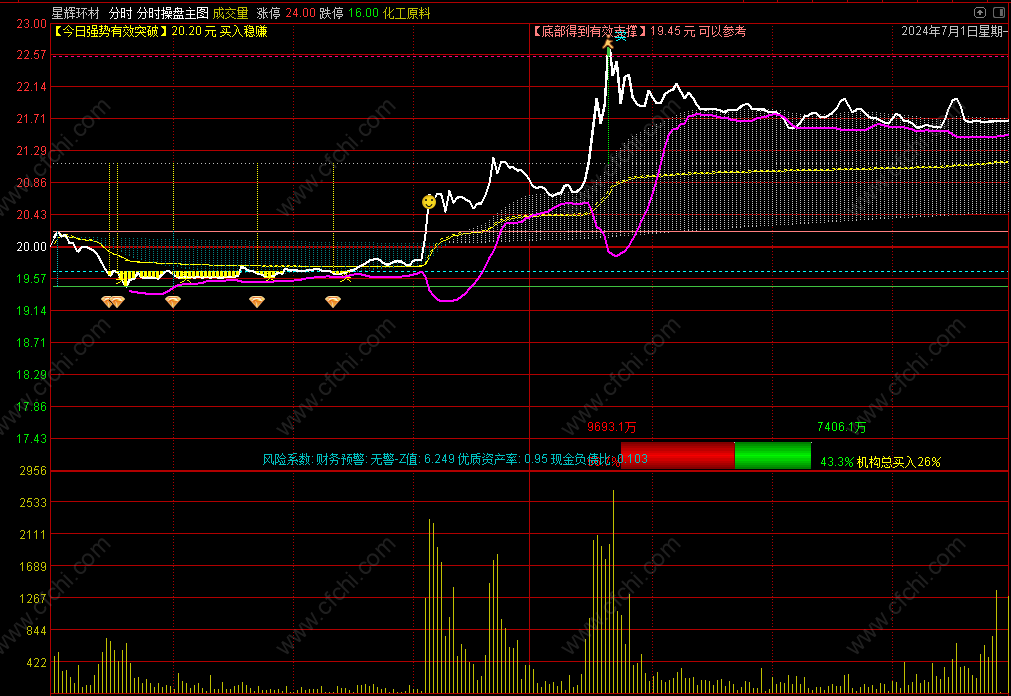Click the 17.43 price axis label
Screen dimensions: 1011x696
[32, 439]
